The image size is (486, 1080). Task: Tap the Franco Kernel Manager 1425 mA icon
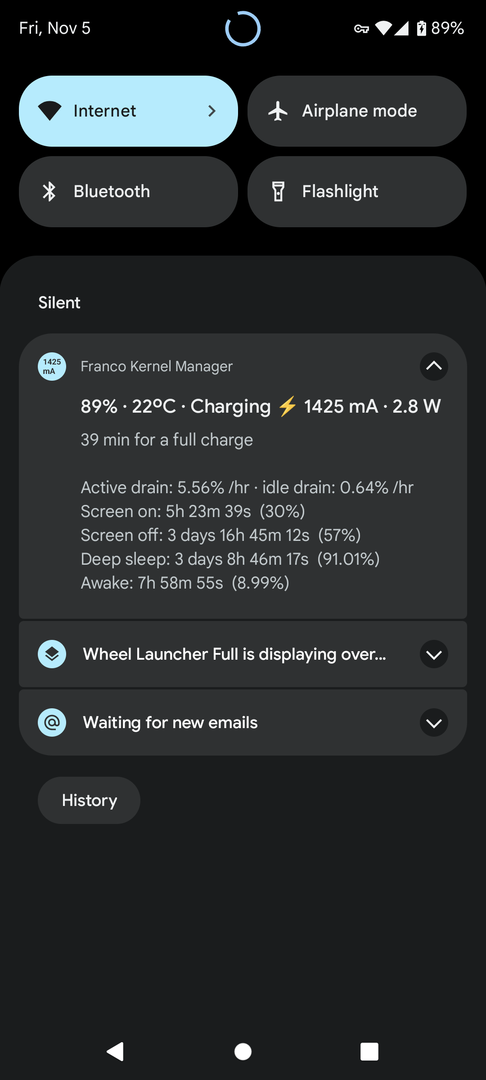click(x=52, y=366)
